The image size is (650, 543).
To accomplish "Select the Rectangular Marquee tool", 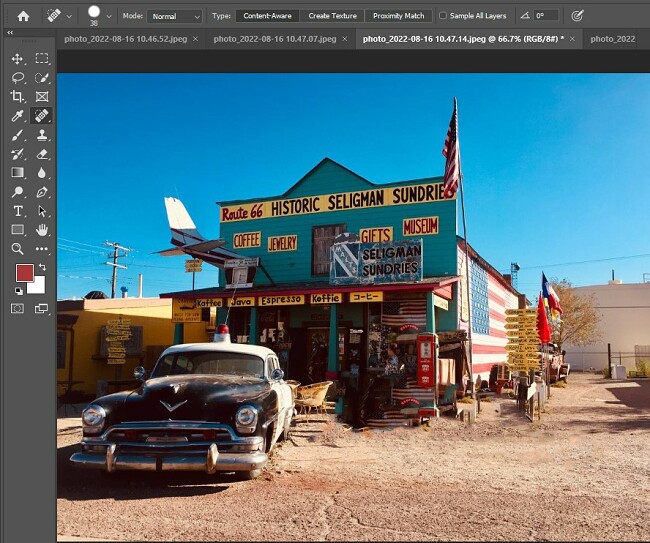I will point(41,58).
